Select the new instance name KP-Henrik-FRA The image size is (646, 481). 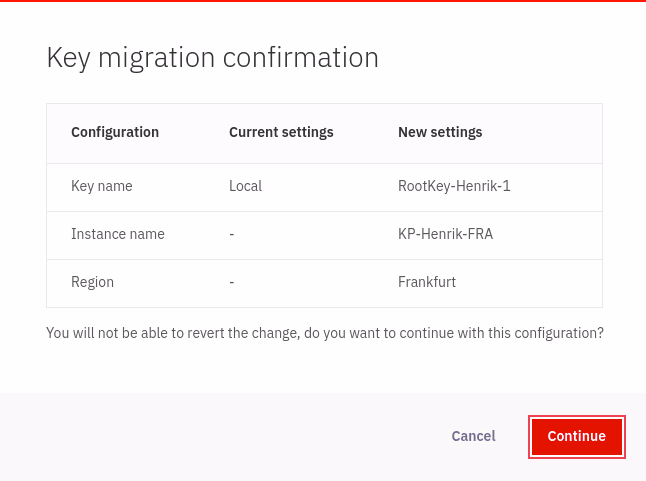[x=445, y=234]
